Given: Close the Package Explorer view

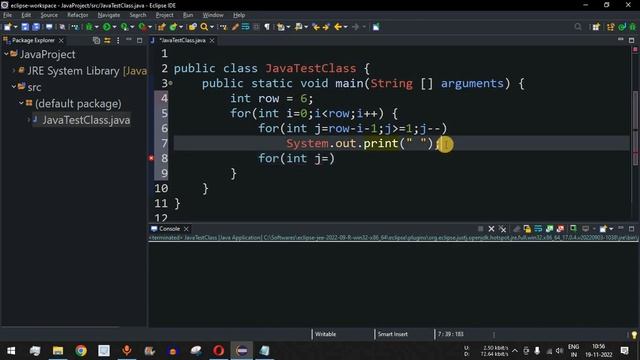Looking at the screenshot, I should coord(61,40).
